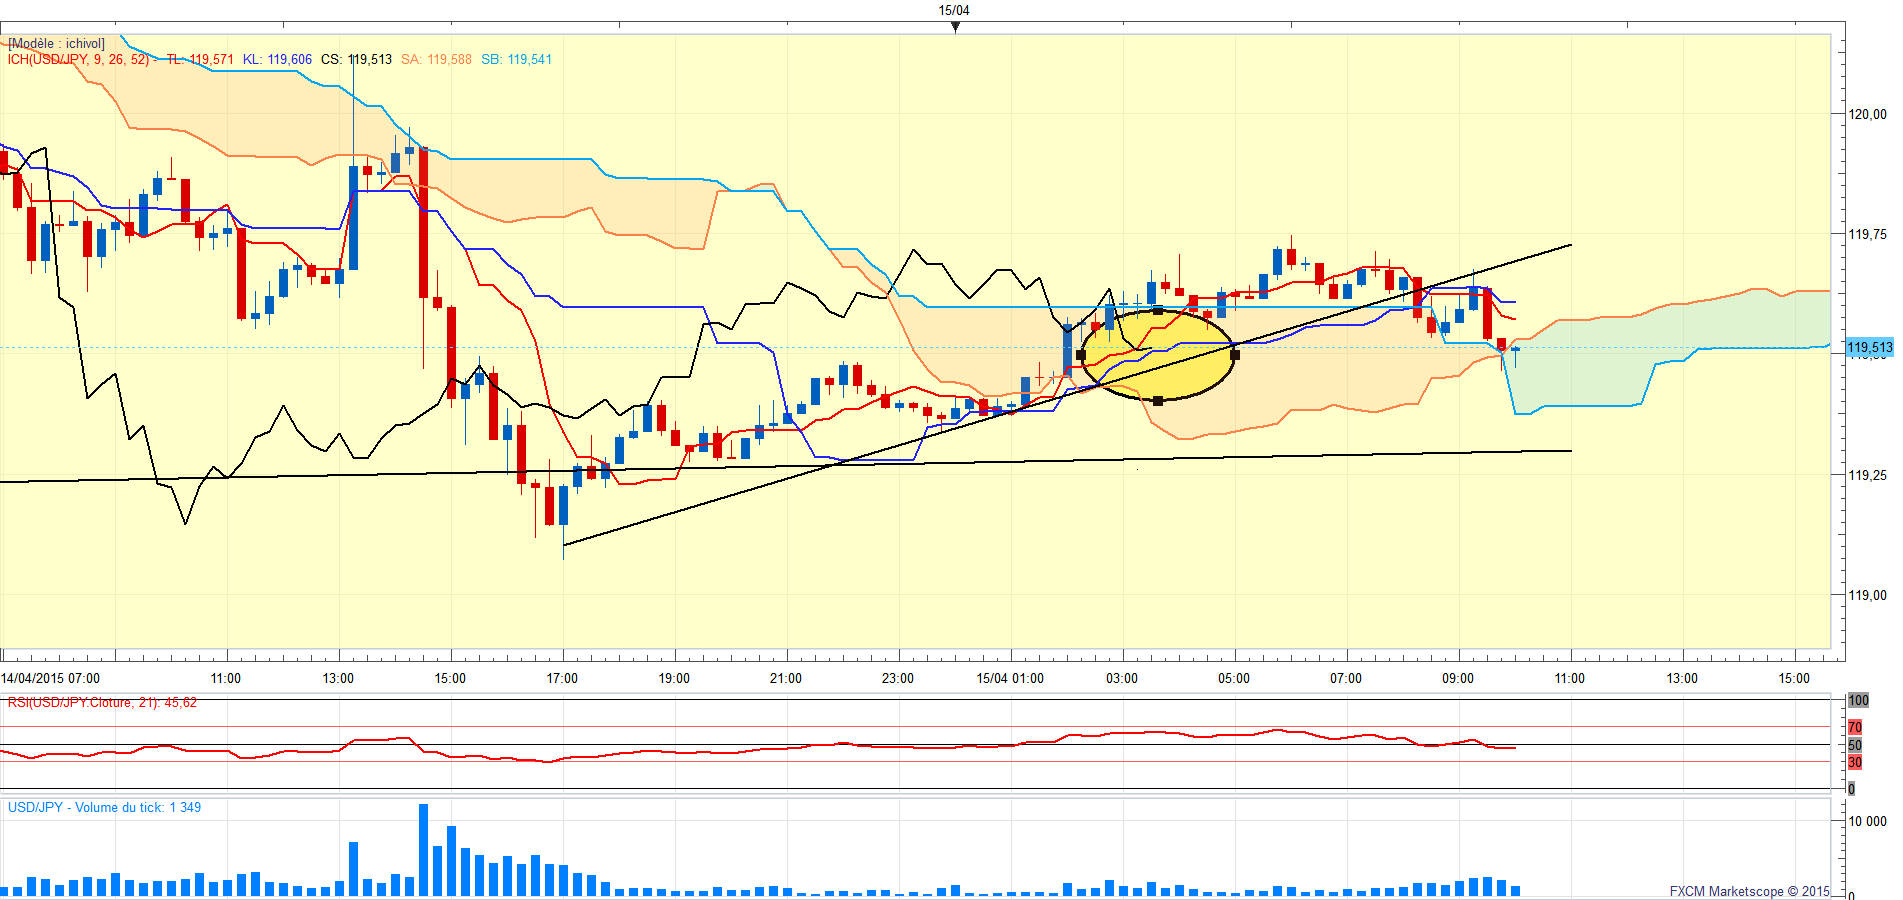Click the RSI 70 level label
Screen dimensions: 1903x900
[1855, 727]
